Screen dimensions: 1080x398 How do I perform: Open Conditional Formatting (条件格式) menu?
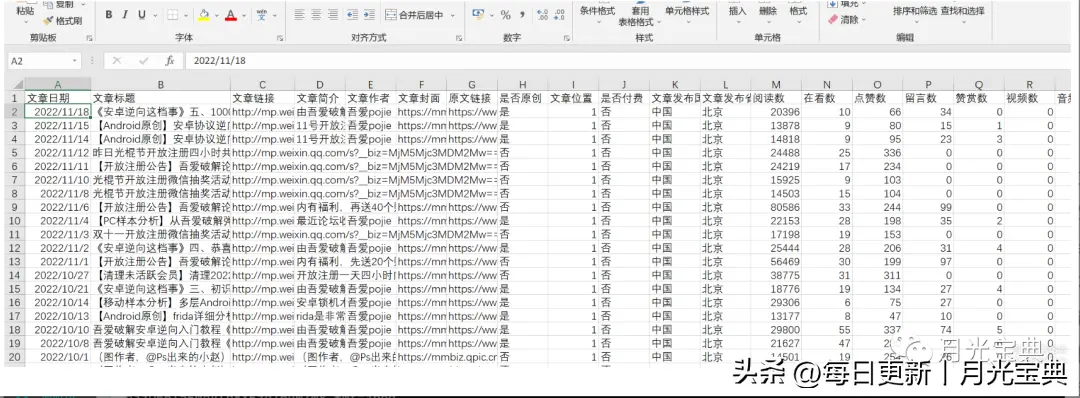click(597, 12)
